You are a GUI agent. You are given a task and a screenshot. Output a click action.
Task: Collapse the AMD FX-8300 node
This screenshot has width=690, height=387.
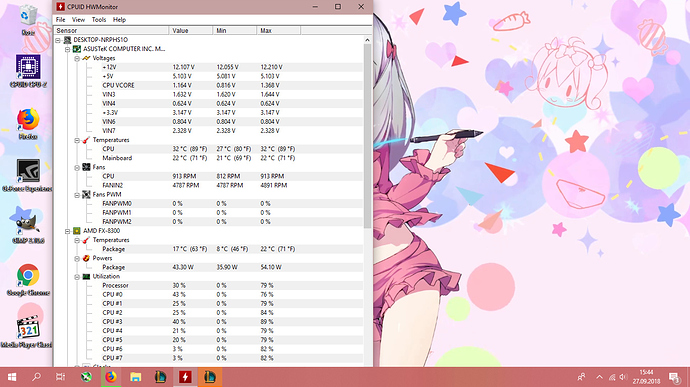(67, 231)
